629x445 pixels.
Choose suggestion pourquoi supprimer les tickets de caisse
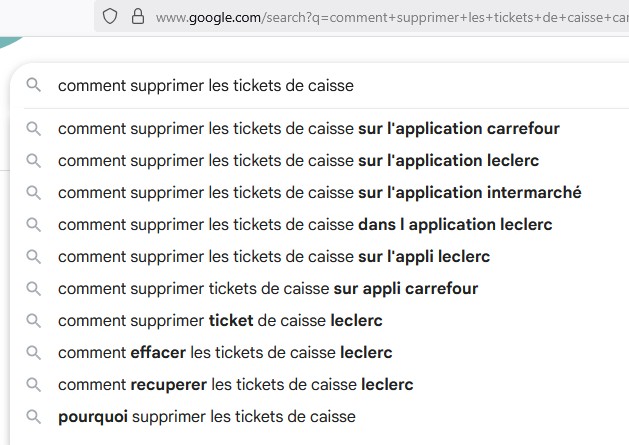(207, 417)
